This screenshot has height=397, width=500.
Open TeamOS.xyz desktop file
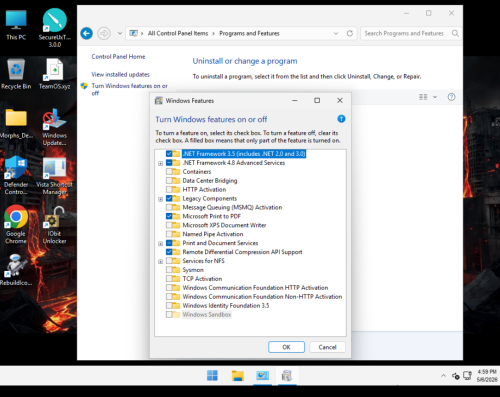tap(55, 74)
